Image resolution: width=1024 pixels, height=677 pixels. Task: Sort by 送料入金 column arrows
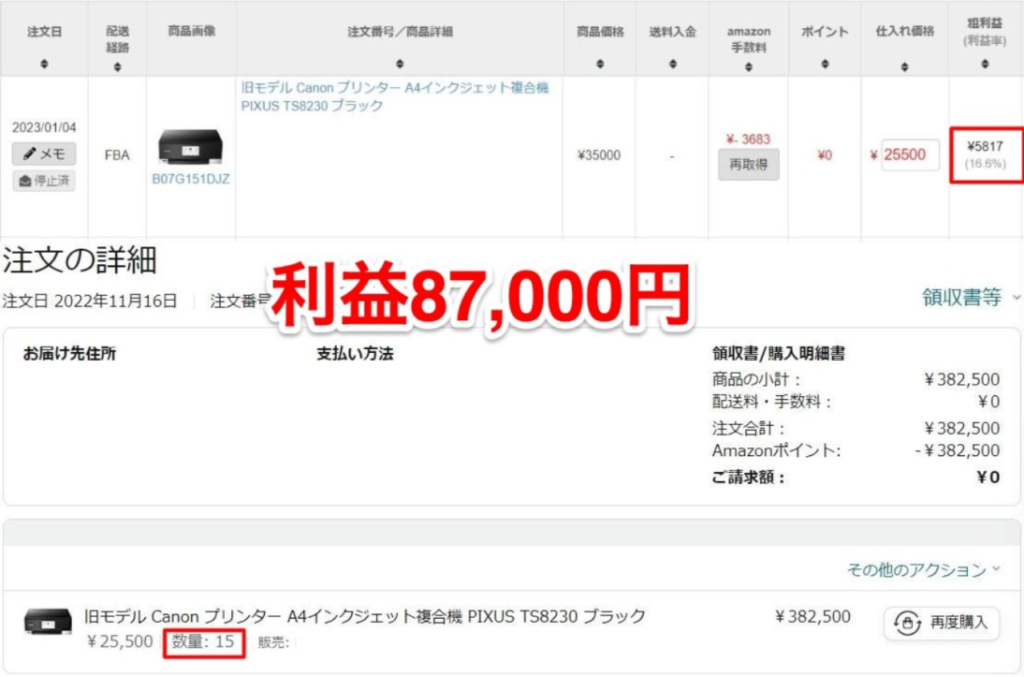[x=673, y=64]
